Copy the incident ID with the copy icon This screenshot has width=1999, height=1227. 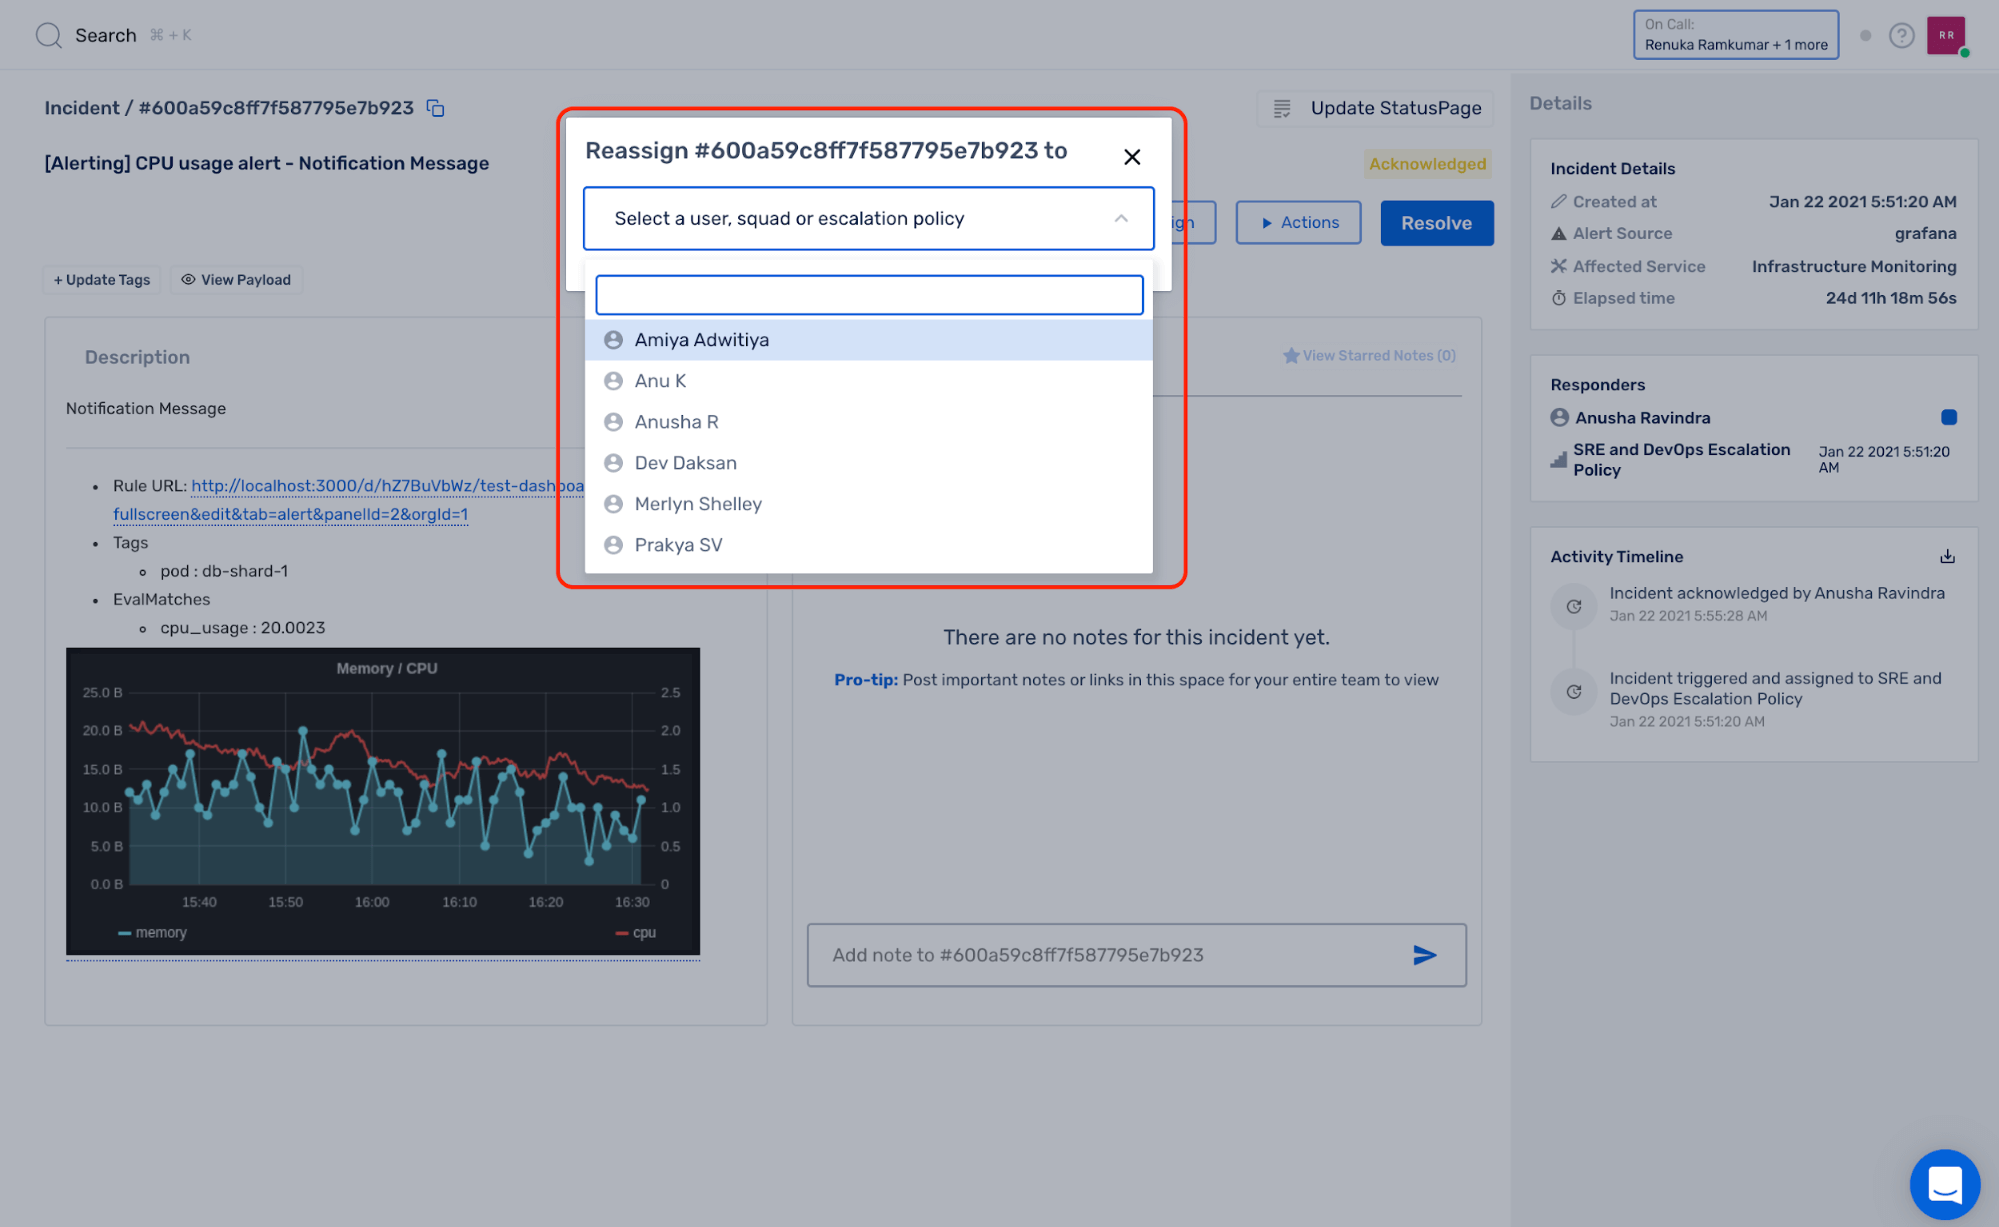coord(435,108)
